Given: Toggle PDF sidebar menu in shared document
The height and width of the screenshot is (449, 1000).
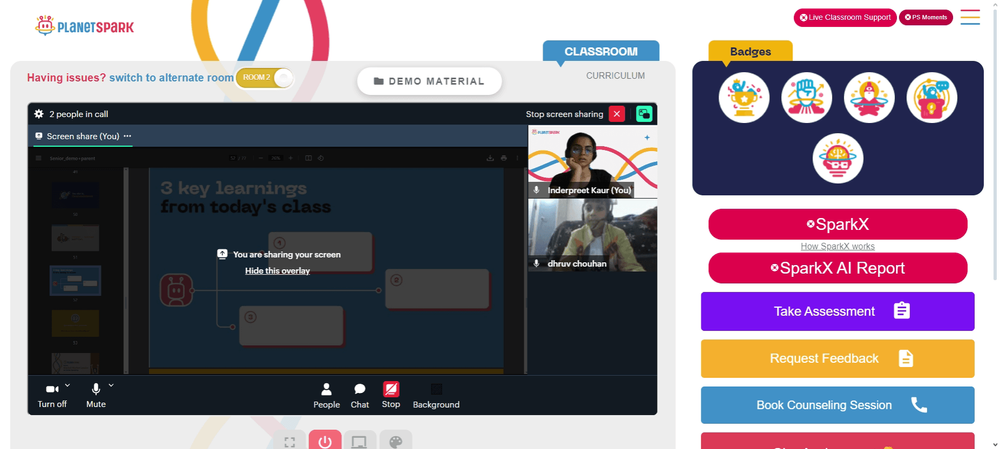Looking at the screenshot, I should (38, 158).
